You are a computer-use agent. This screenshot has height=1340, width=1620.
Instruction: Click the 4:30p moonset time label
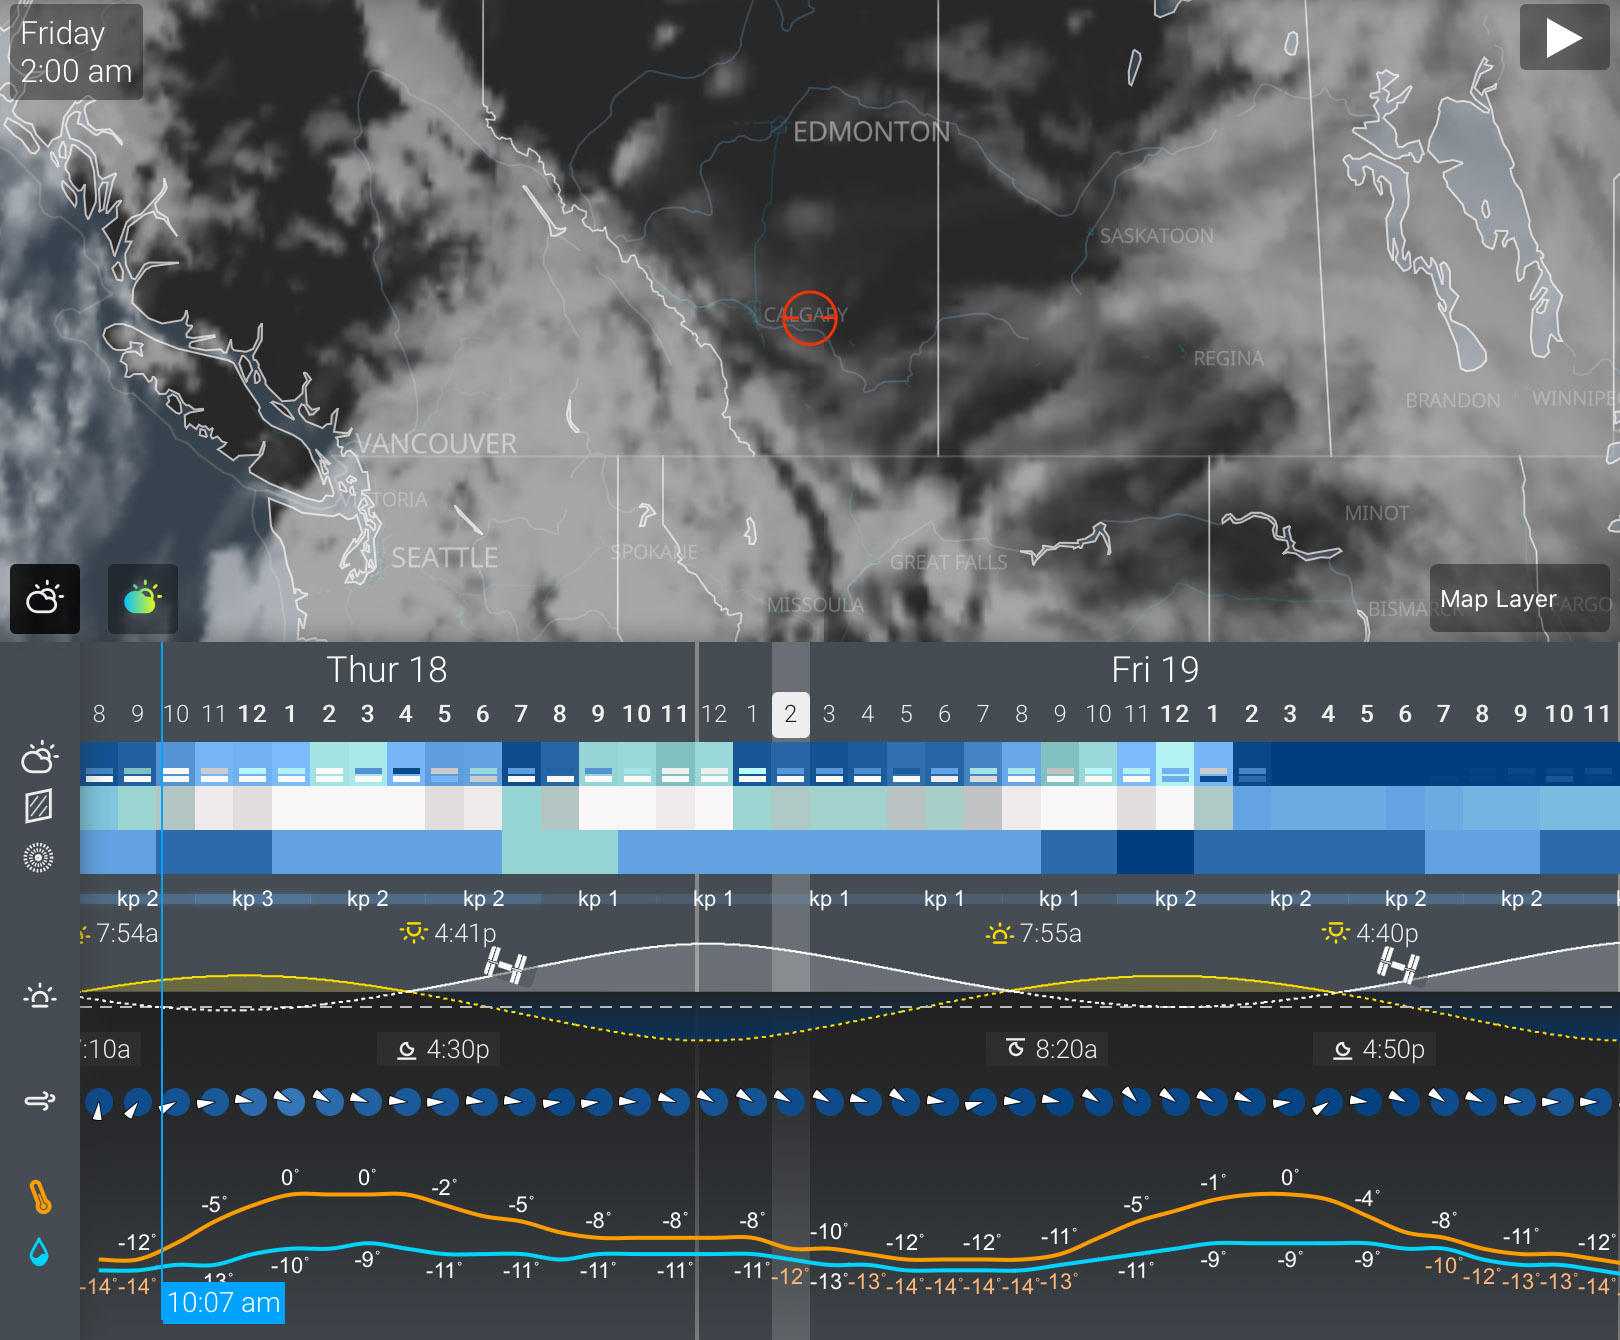point(444,1049)
